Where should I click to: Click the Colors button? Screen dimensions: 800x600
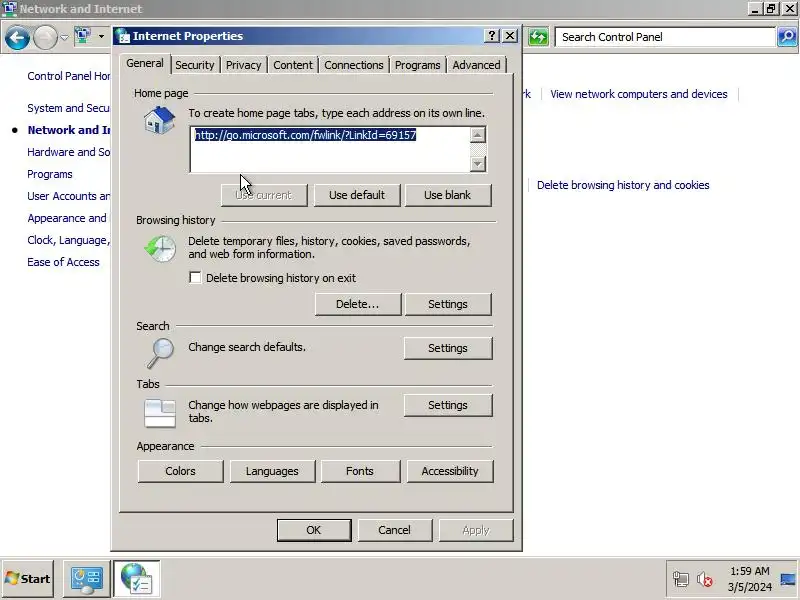[180, 471]
